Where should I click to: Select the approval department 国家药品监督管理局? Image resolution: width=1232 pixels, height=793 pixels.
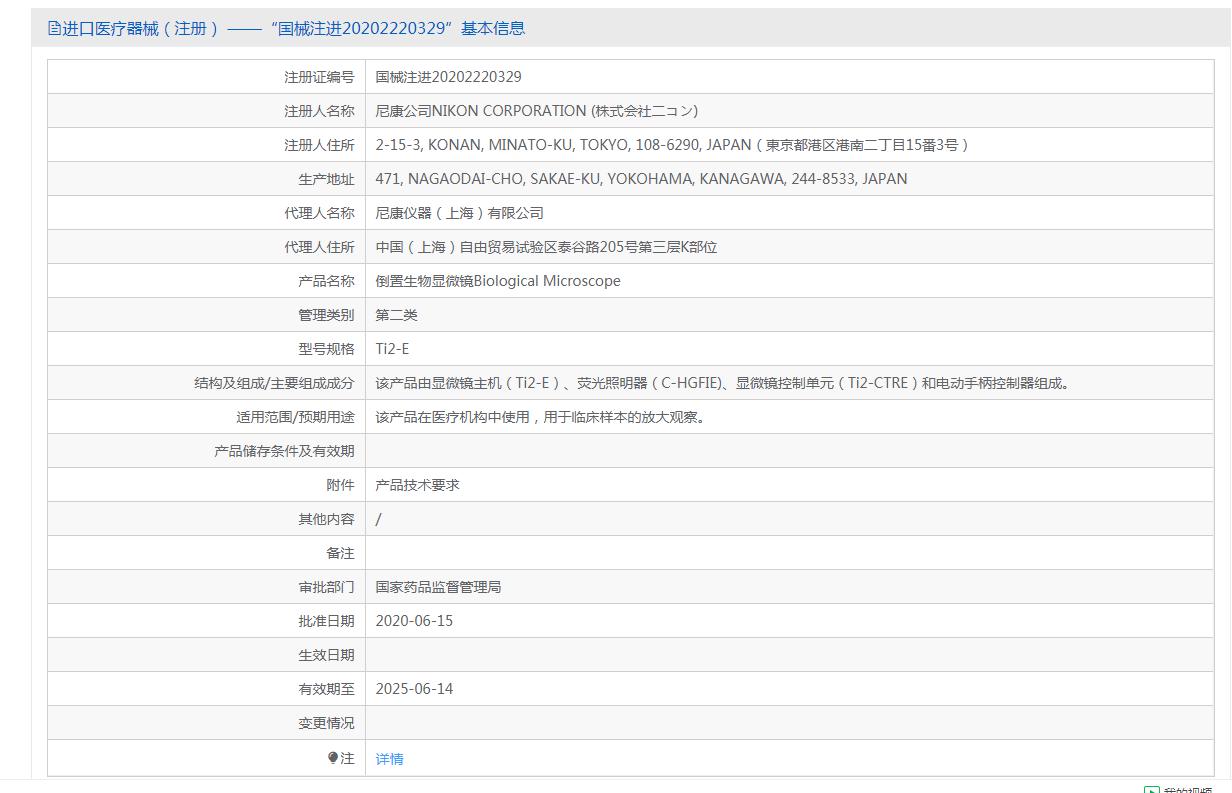439,587
